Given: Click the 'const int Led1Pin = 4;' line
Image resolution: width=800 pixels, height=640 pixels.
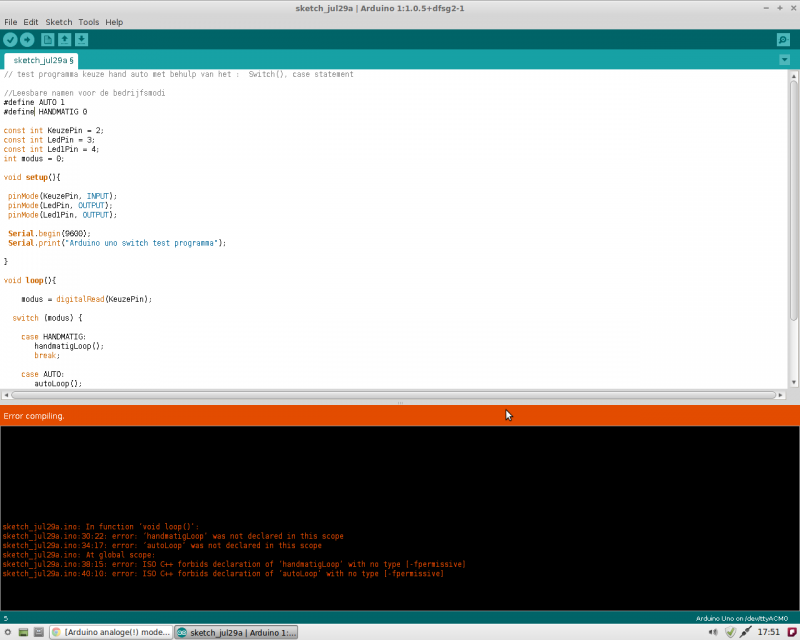Looking at the screenshot, I should 51,150.
